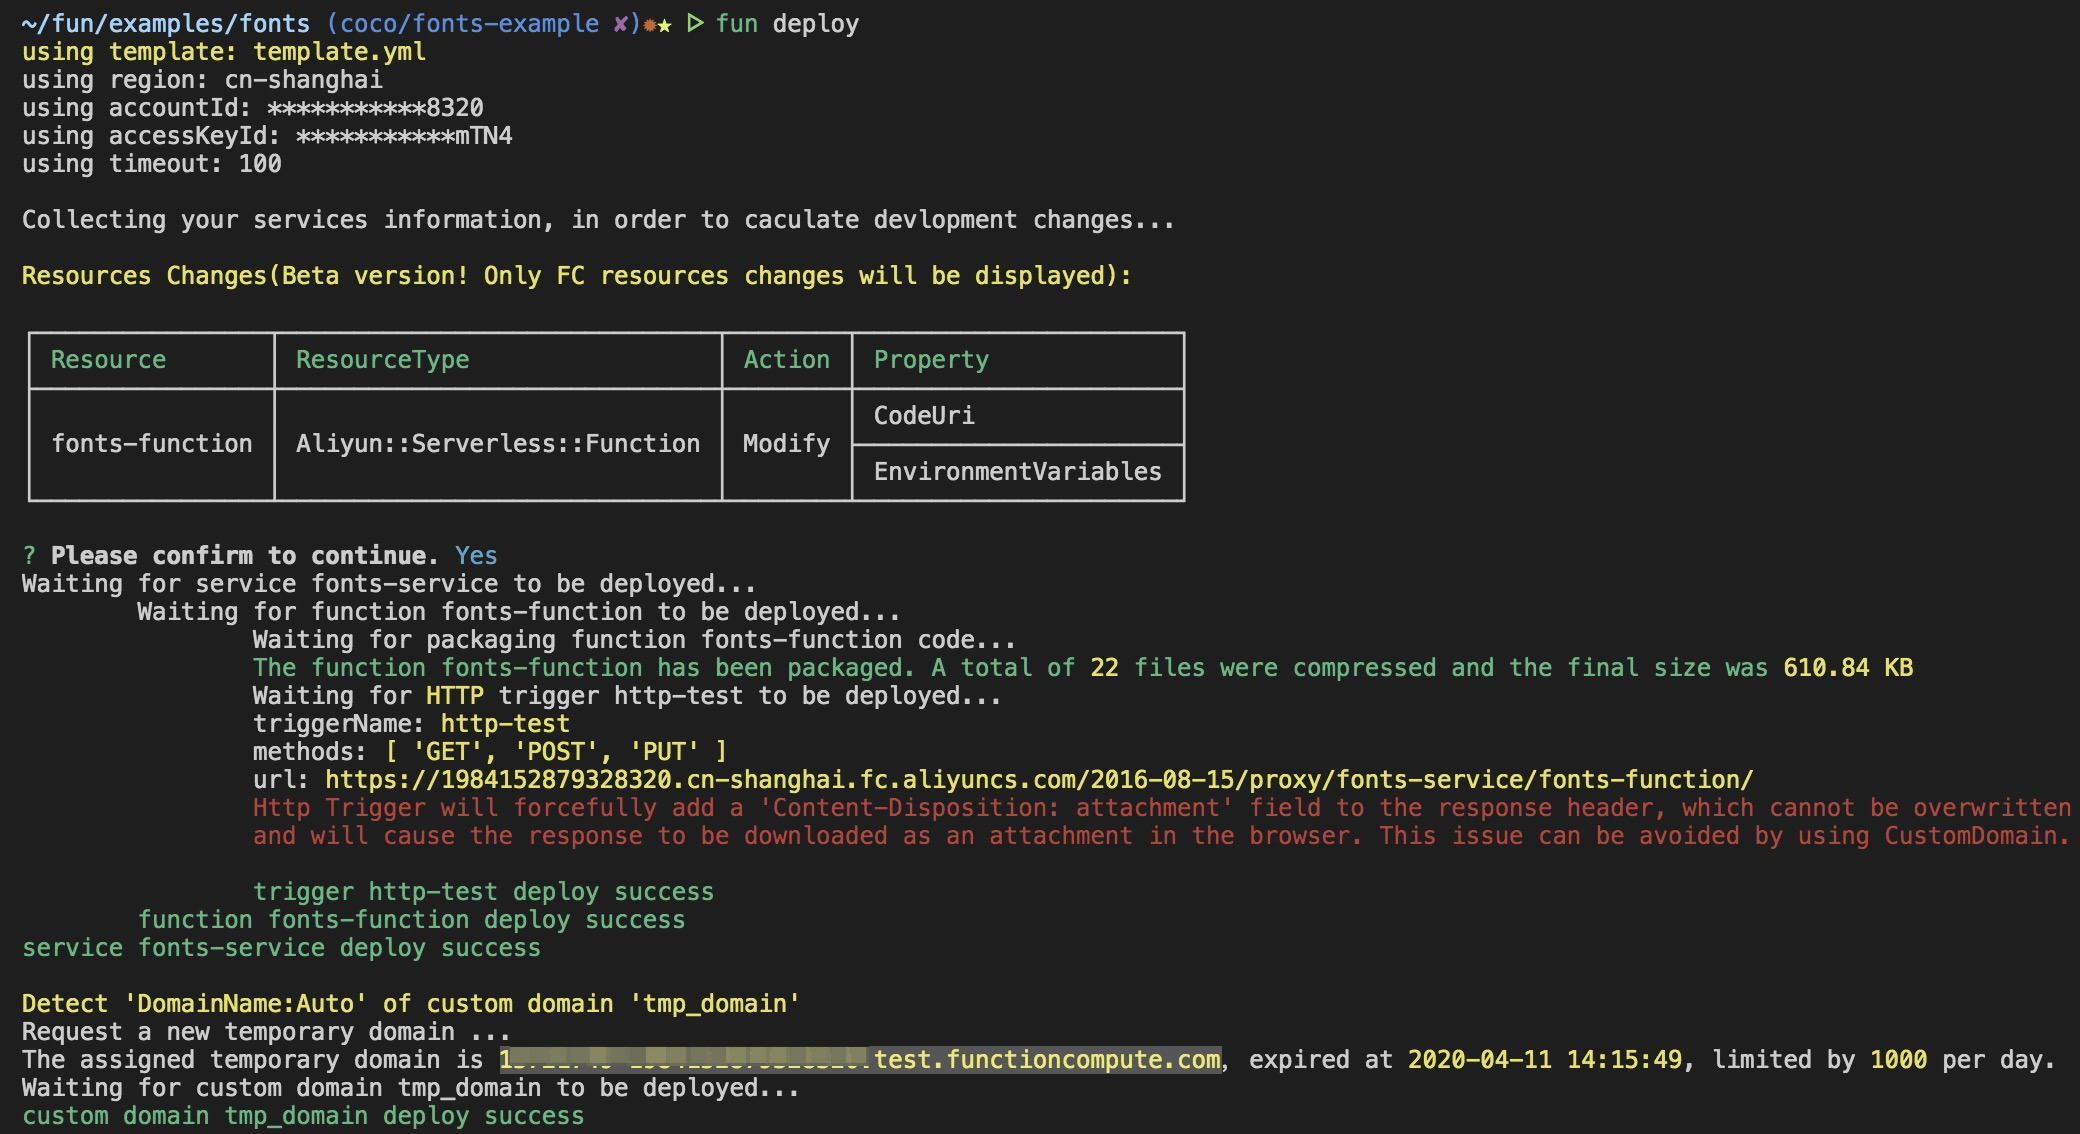Click the green question mark before Please confirm
The width and height of the screenshot is (2080, 1134).
(29, 556)
